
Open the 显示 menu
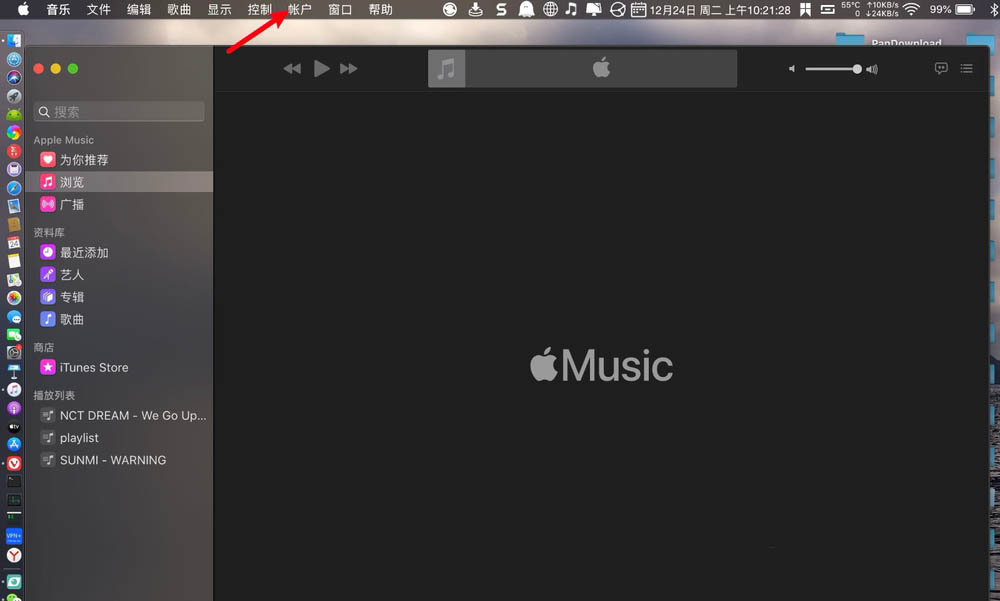219,10
